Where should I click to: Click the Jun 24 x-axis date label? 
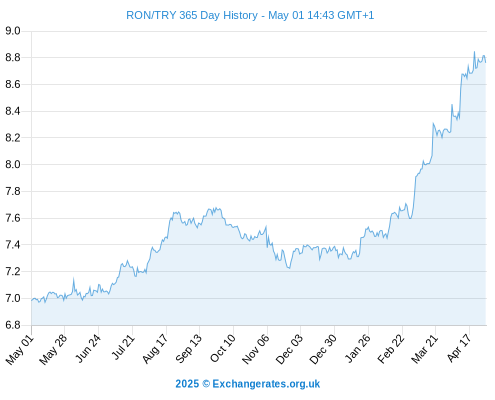pos(88,349)
